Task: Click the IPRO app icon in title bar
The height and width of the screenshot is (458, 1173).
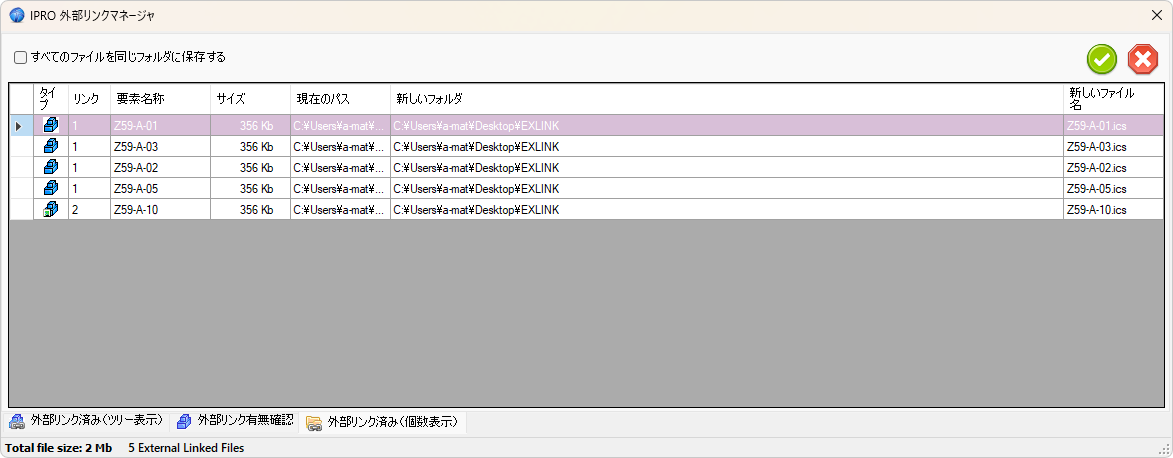Action: [x=16, y=15]
